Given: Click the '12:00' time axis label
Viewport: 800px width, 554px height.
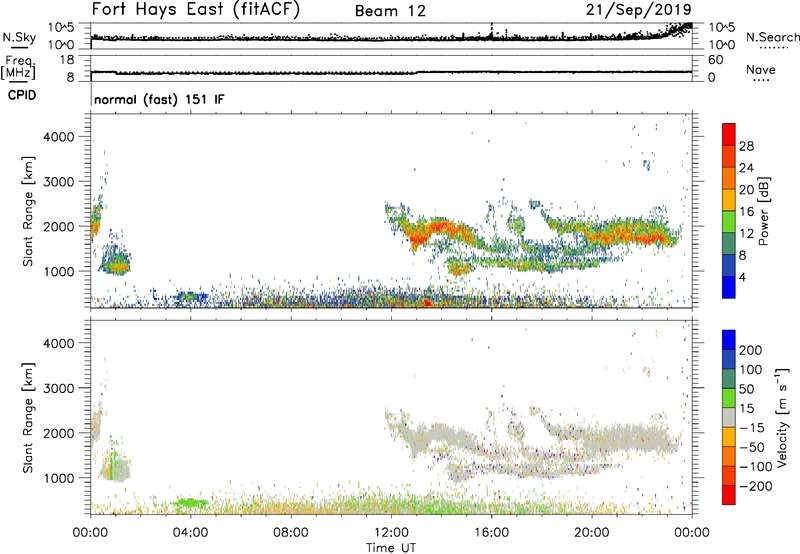Looking at the screenshot, I should pyautogui.click(x=391, y=533).
